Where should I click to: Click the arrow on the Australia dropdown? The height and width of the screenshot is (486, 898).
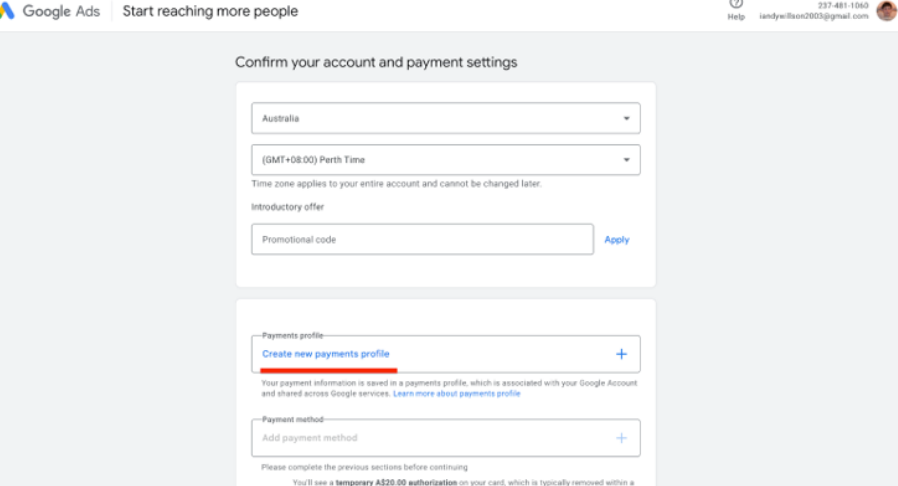627,118
